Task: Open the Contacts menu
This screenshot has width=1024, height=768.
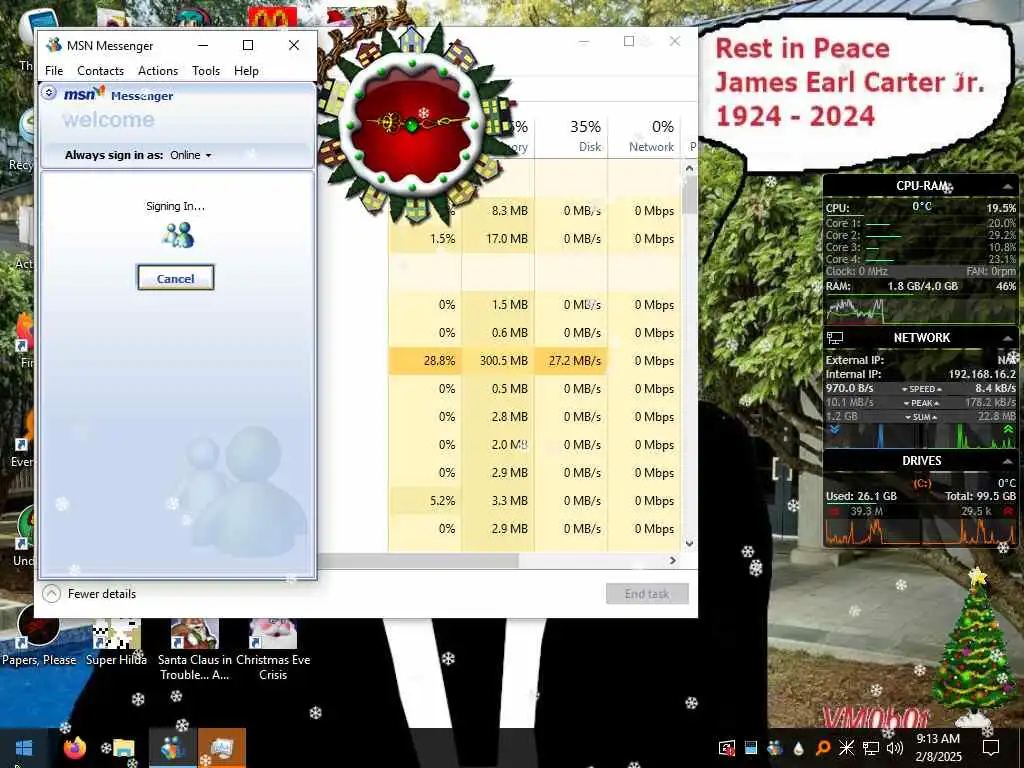Action: [101, 71]
